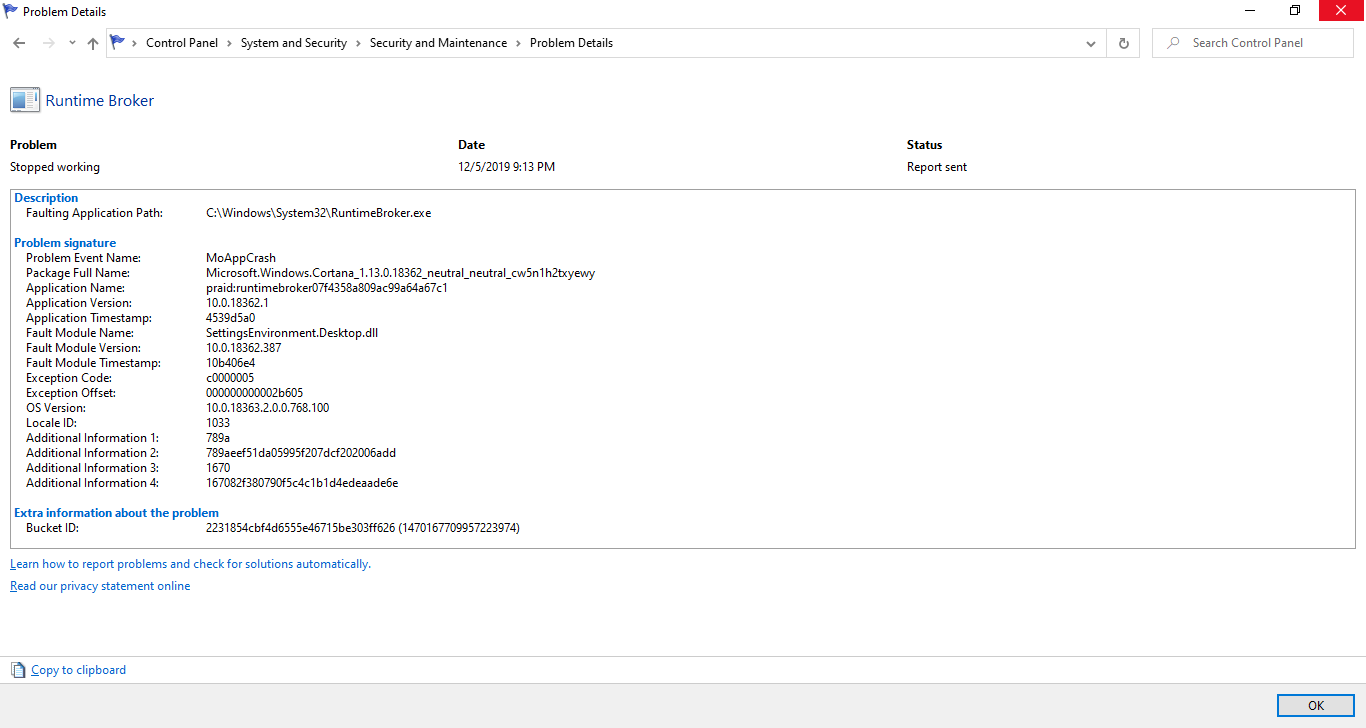The image size is (1366, 728).
Task: Click Locale ID value 1033
Action: coord(218,423)
